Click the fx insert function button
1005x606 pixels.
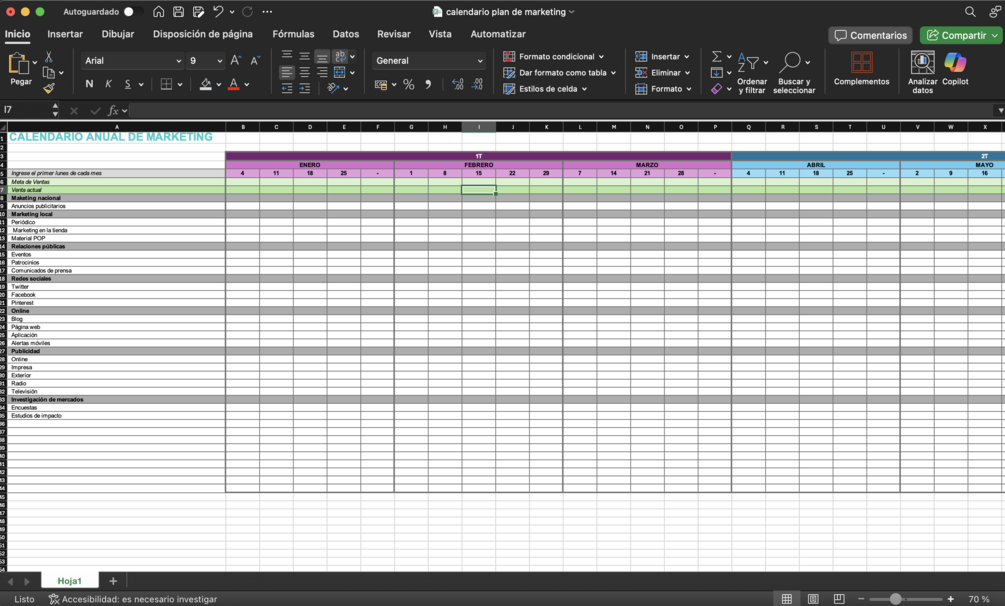(113, 110)
